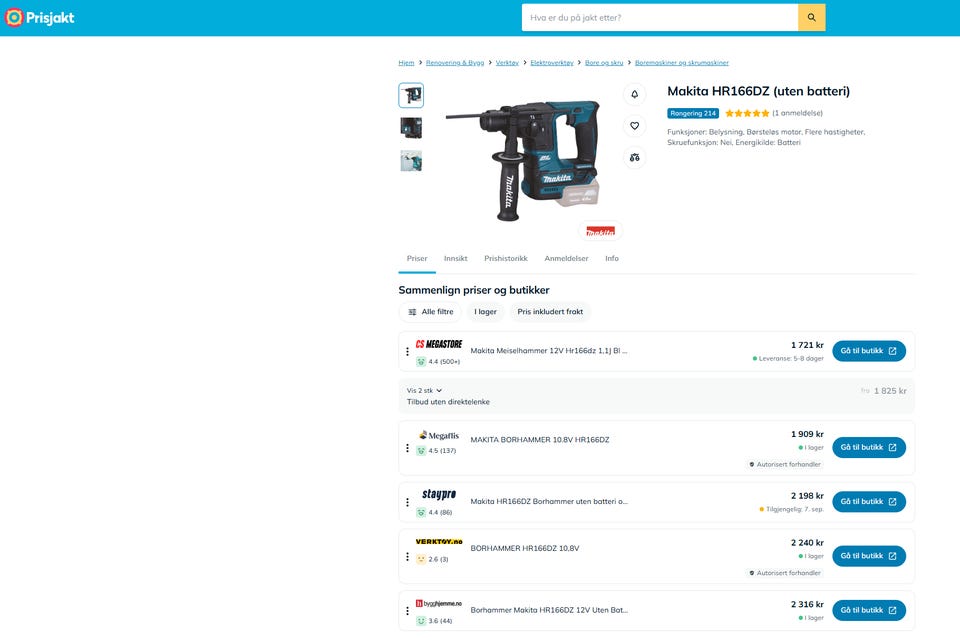Switch to the Prishistorikk tab

click(x=506, y=258)
